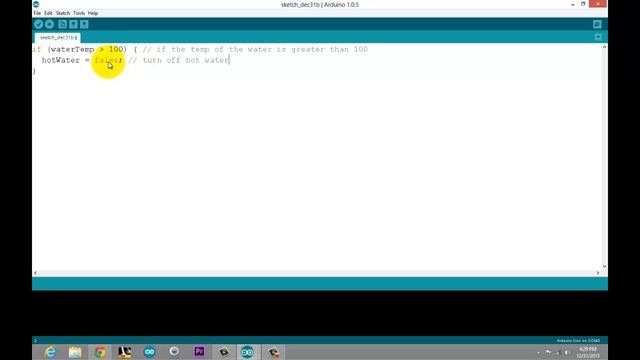Click the closing brace line in editor
This screenshot has height=360, width=640.
coord(34,71)
